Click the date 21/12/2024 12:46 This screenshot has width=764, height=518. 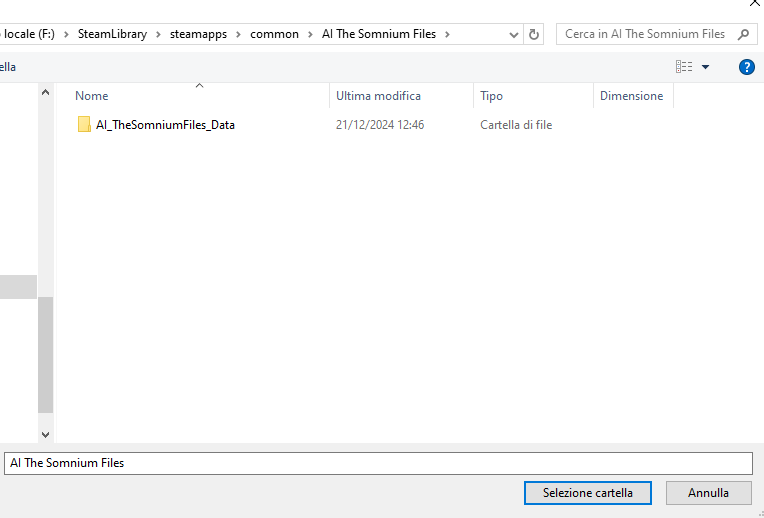click(380, 125)
